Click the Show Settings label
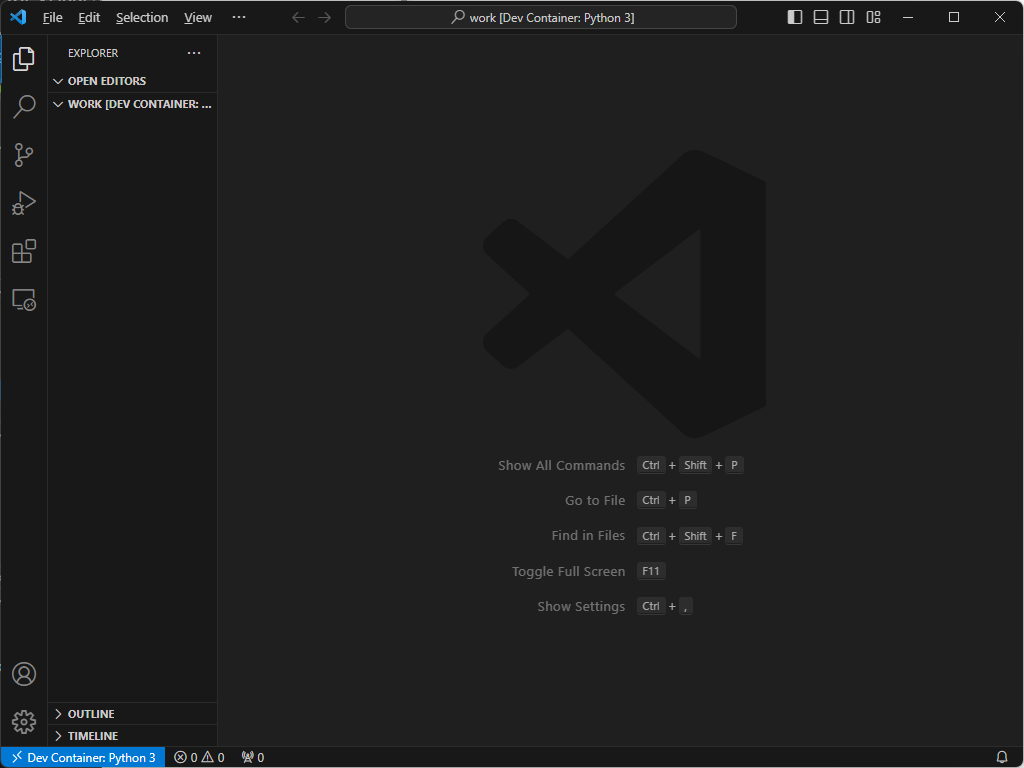The image size is (1024, 768). tap(581, 607)
